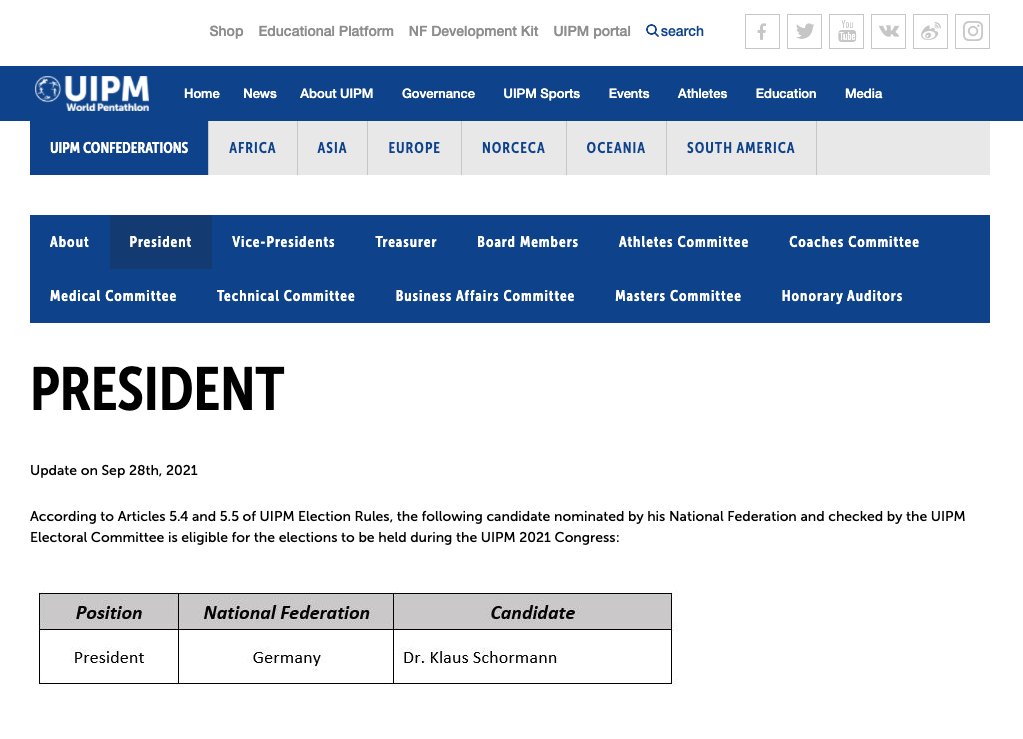The width and height of the screenshot is (1023, 739).
Task: Open the Masters Committee tab
Action: (x=678, y=296)
